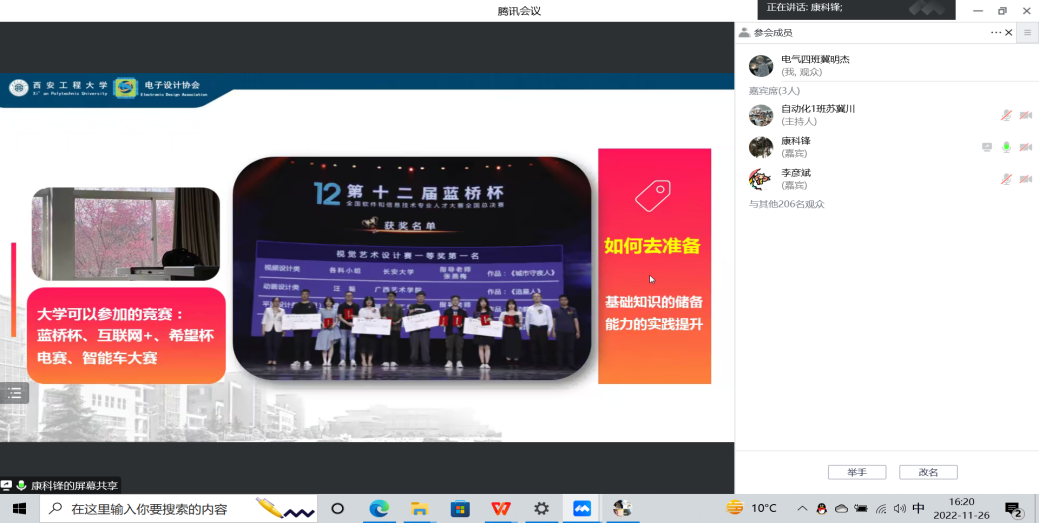Open the hamburger menu beside members panel
The width and height of the screenshot is (1039, 523).
[1027, 32]
